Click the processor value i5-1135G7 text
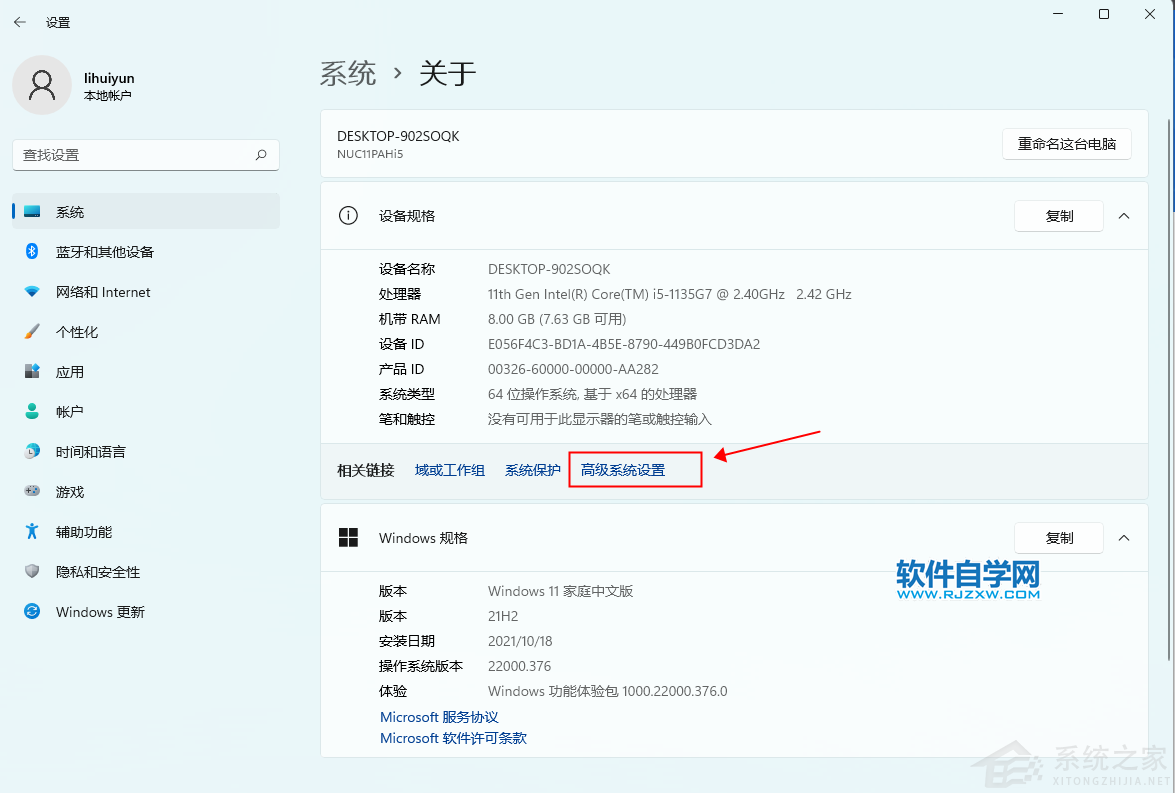The image size is (1175, 793). point(669,294)
